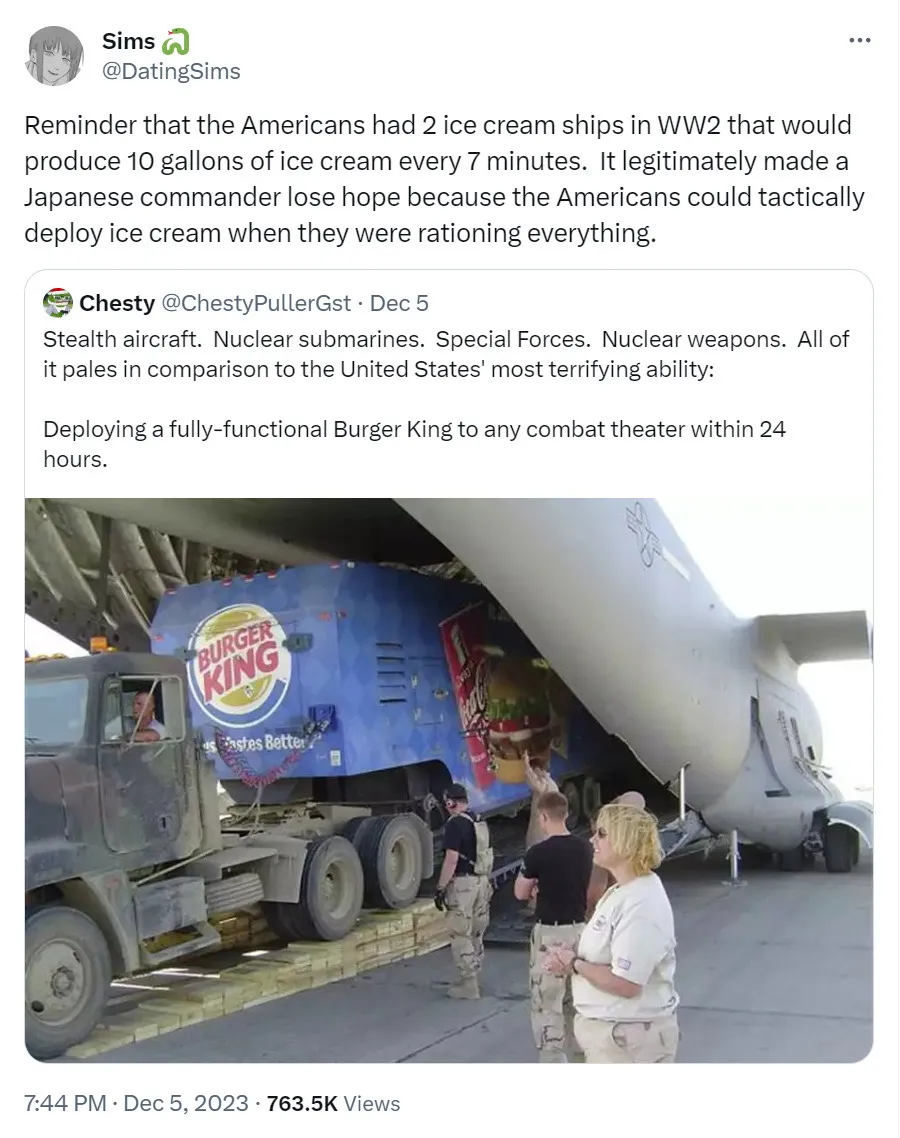Click Chesty's frog avatar

point(57,302)
